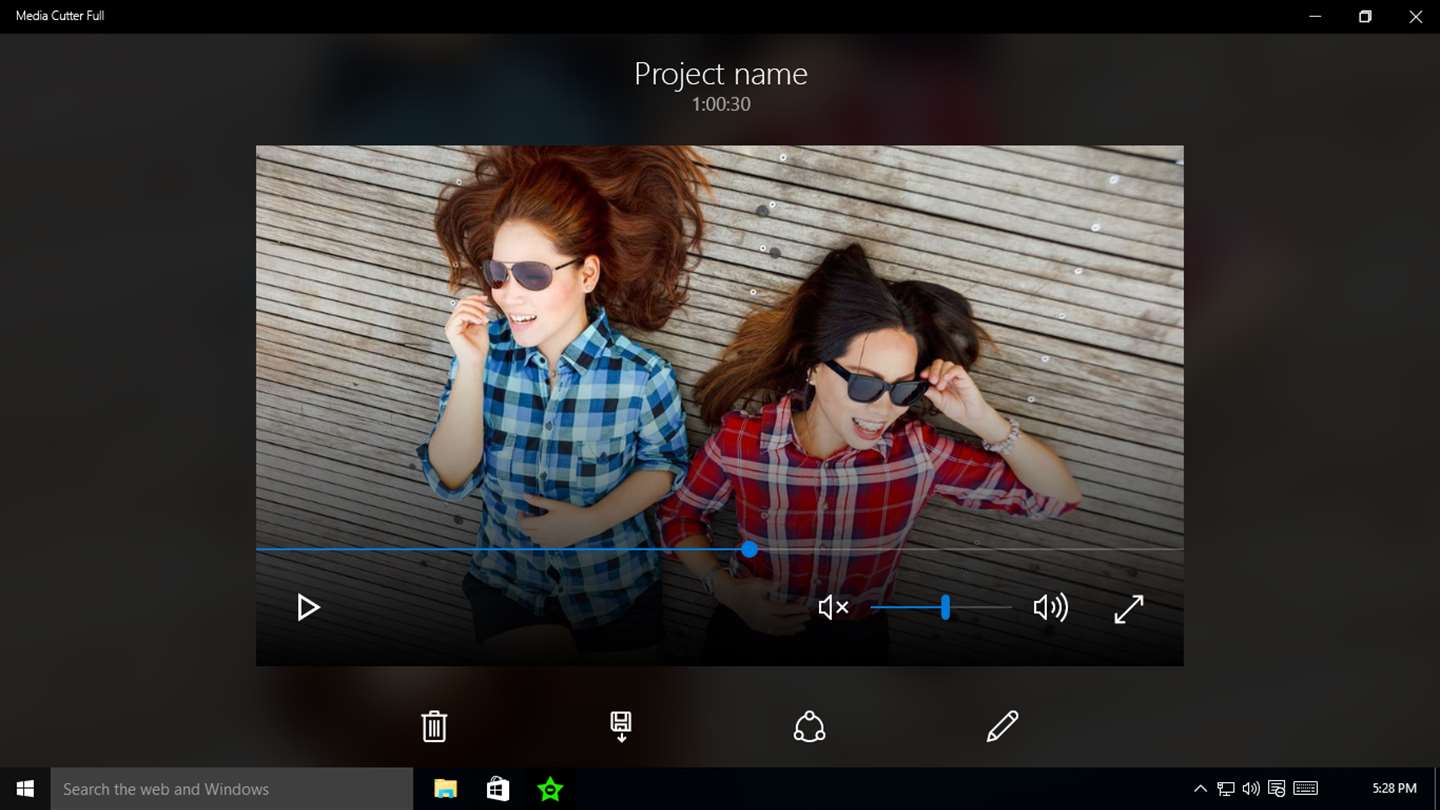Show hidden system tray icons
Image resolution: width=1440 pixels, height=810 pixels.
(1200, 789)
